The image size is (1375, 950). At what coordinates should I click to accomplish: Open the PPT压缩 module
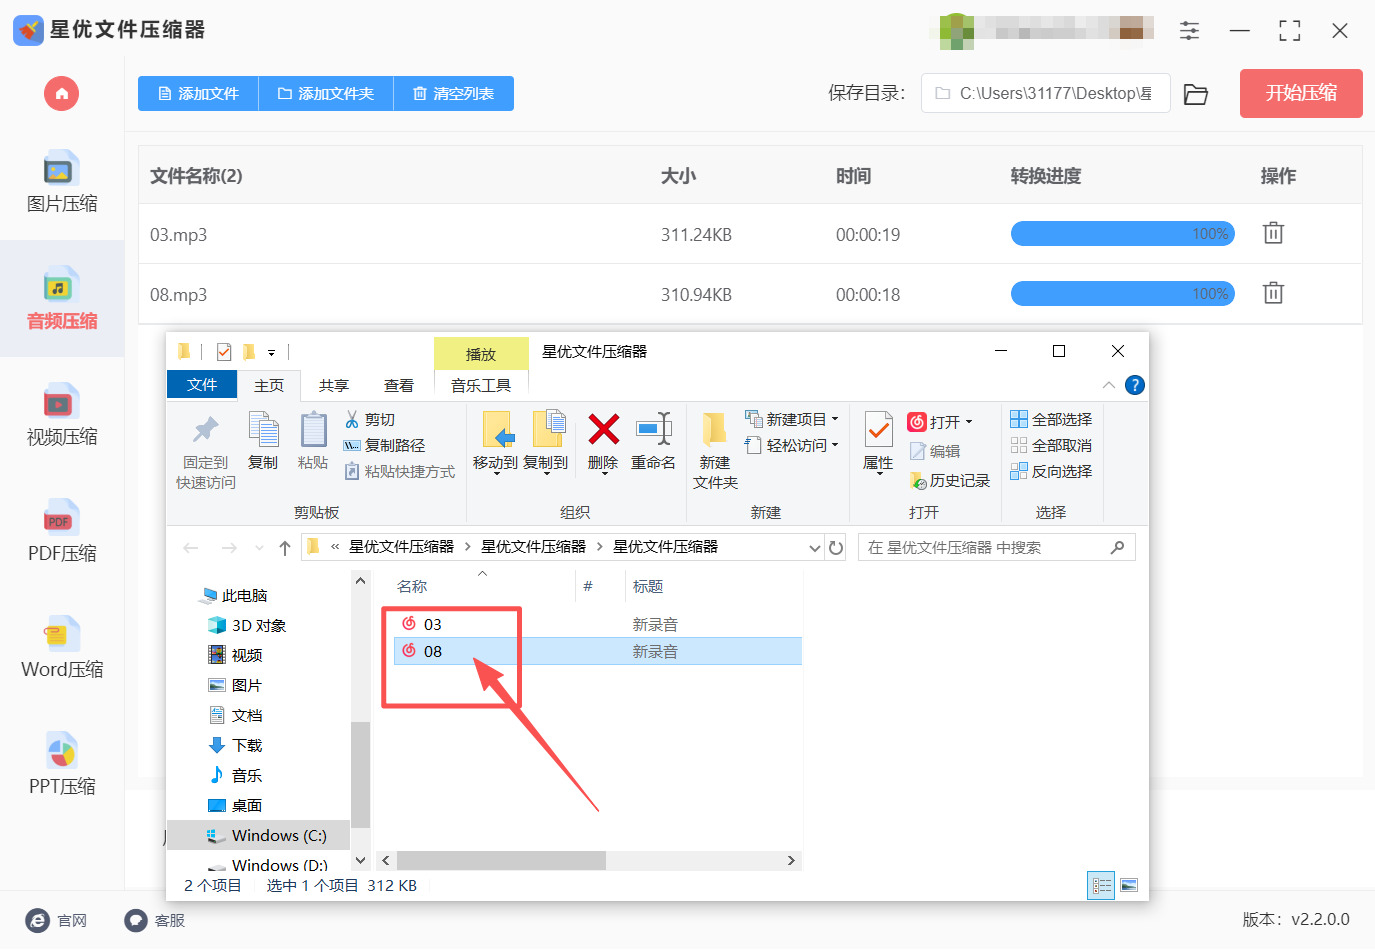point(62,765)
